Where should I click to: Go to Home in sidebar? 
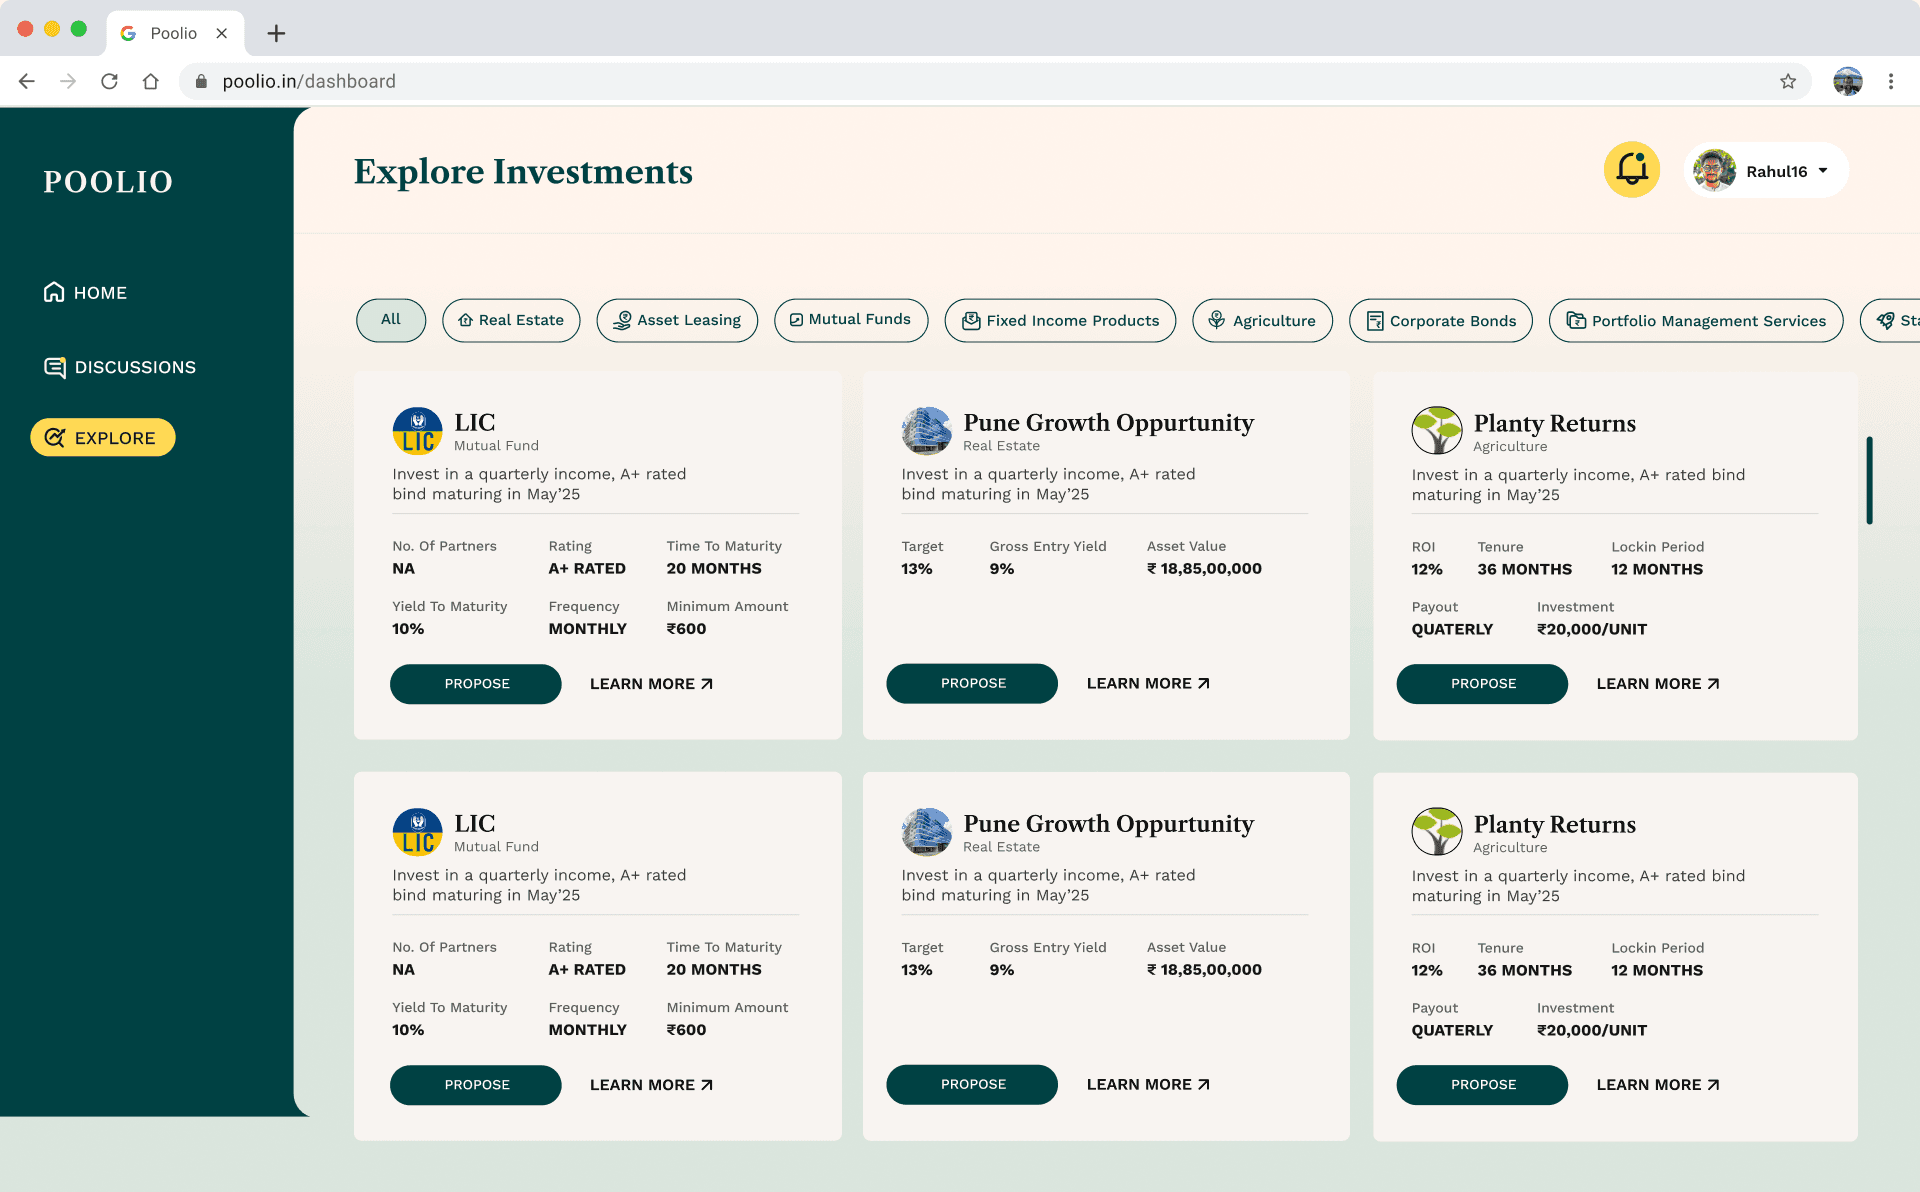click(86, 293)
